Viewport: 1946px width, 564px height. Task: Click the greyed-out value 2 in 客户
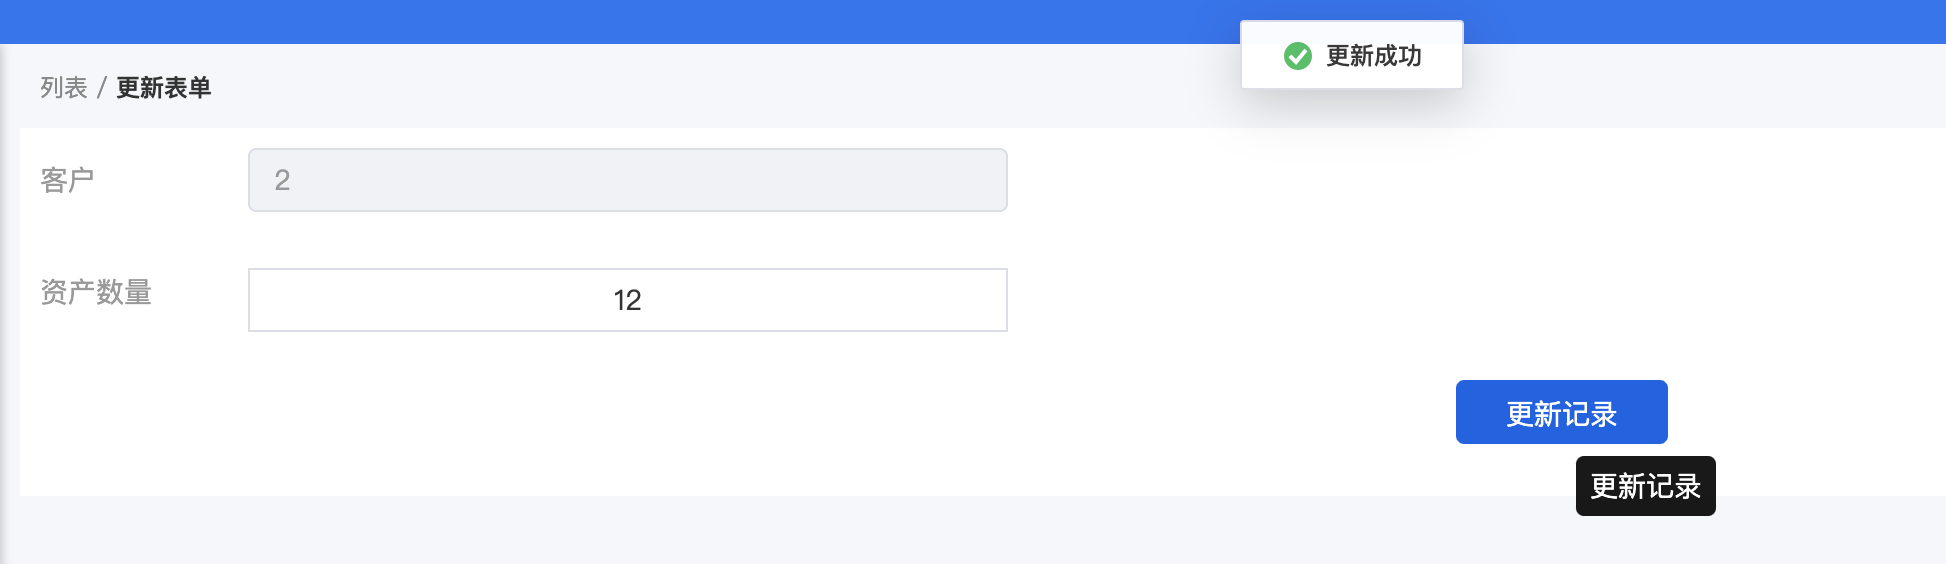[x=282, y=180]
